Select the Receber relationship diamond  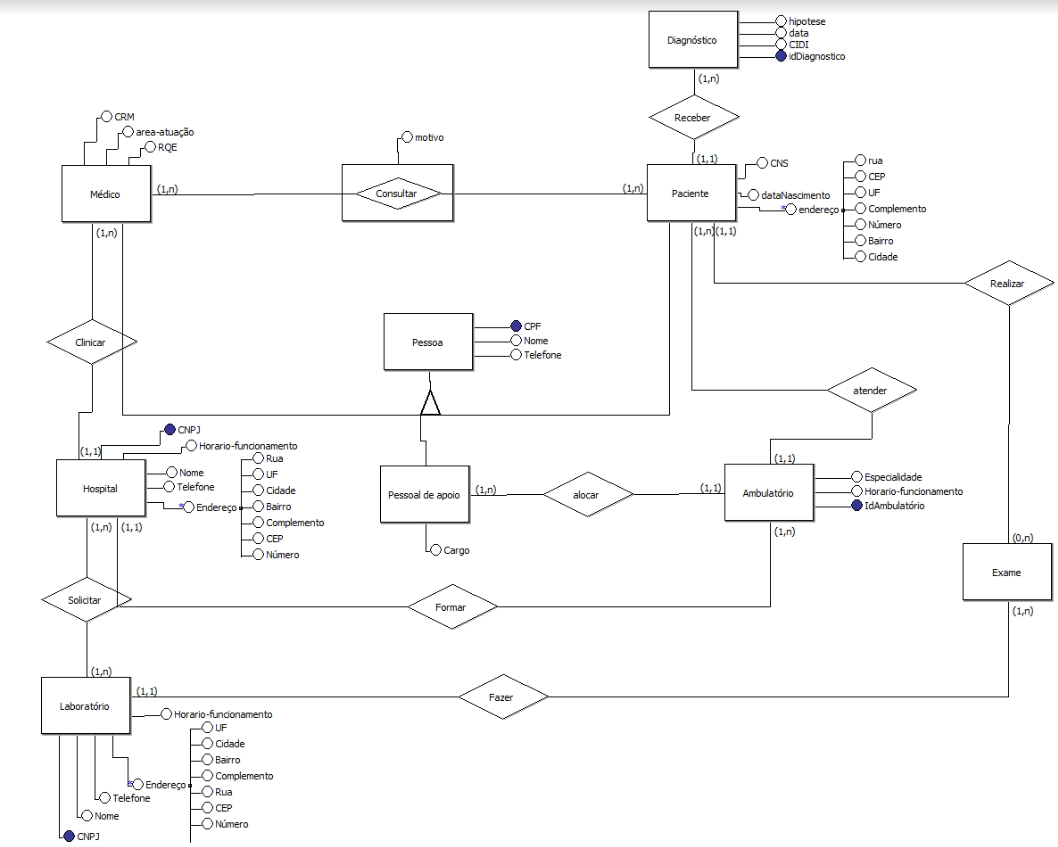point(693,116)
